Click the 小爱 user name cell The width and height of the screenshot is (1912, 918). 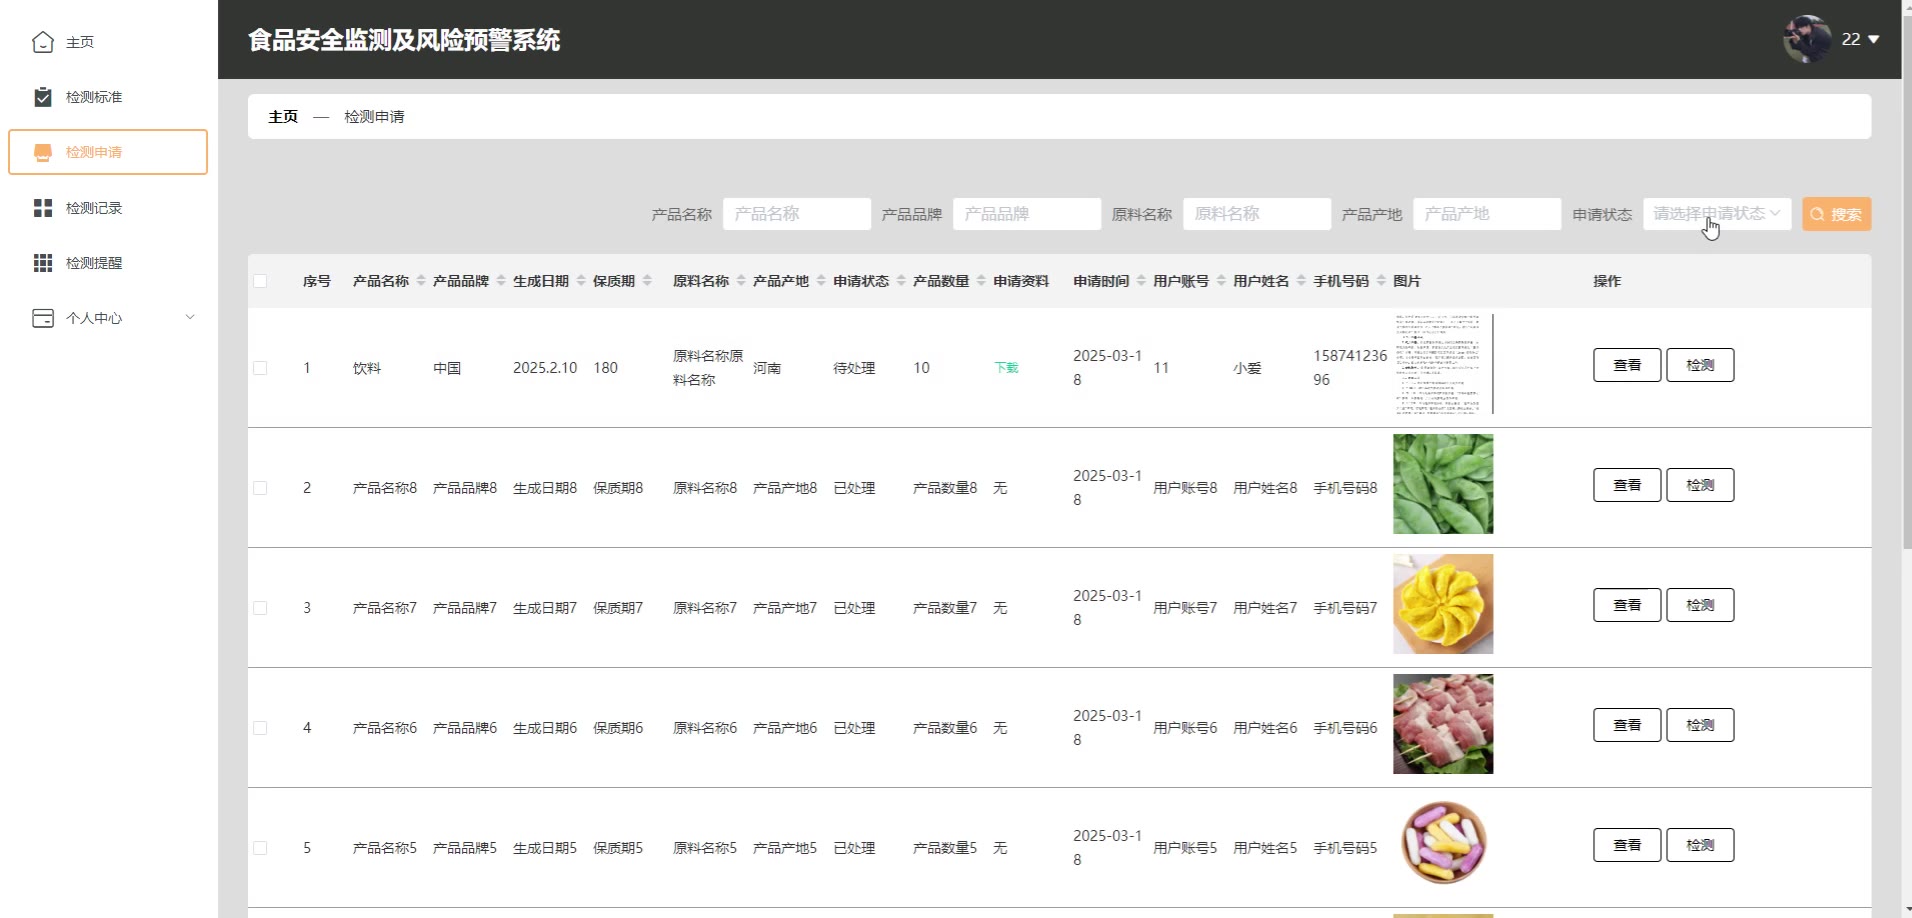pyautogui.click(x=1247, y=368)
